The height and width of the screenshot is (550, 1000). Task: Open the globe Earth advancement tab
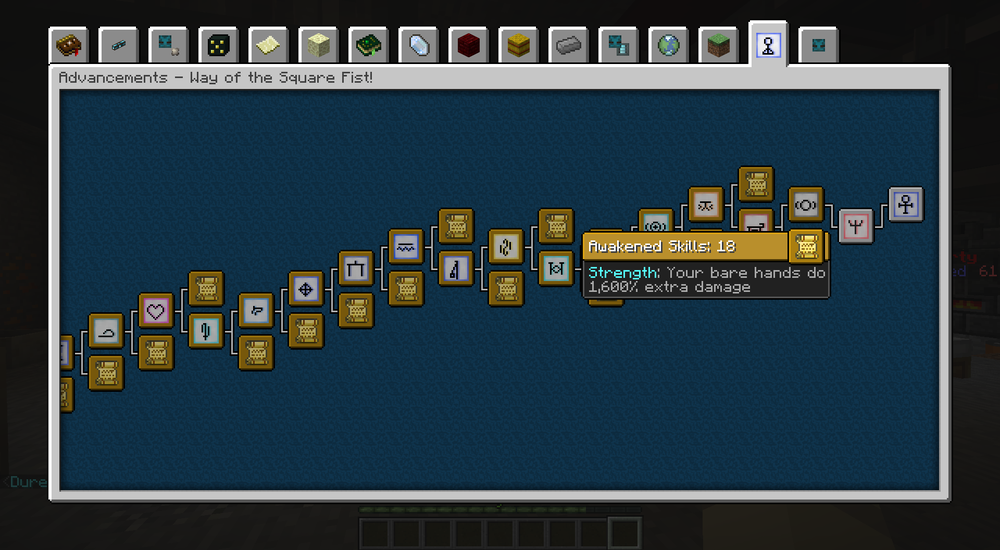669,46
